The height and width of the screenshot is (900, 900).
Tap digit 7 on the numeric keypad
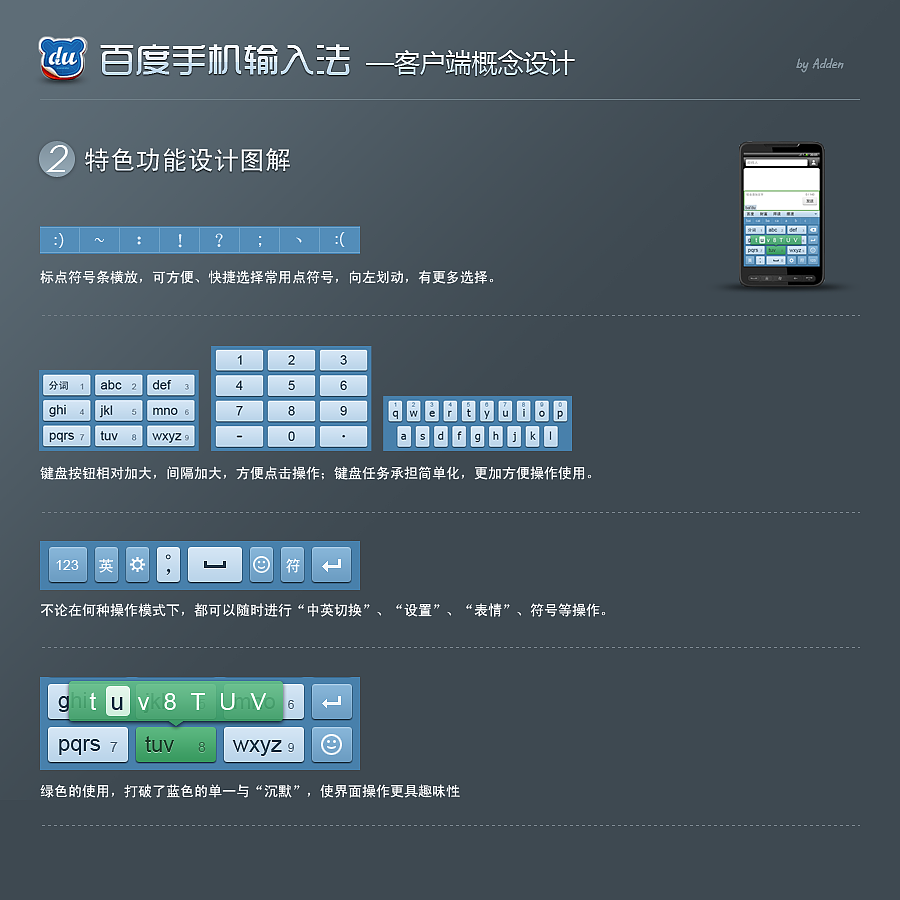(239, 411)
